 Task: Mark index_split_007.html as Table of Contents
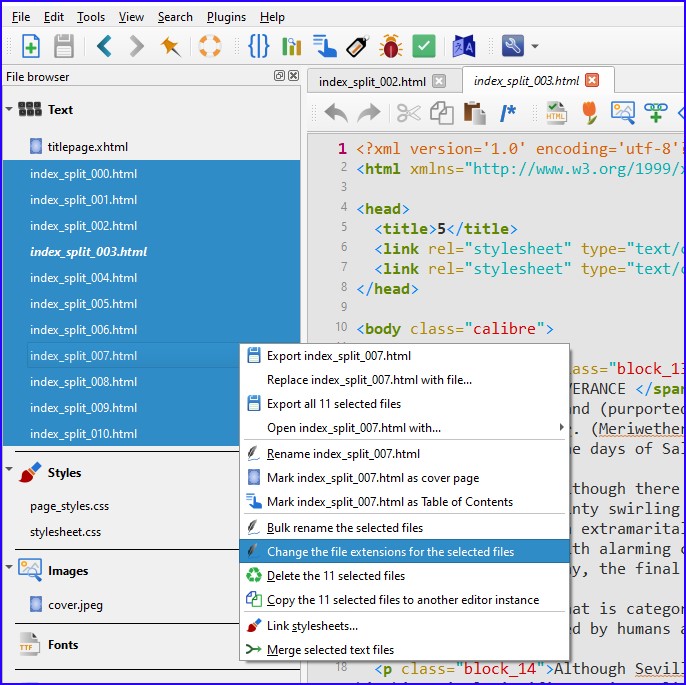coord(404,502)
